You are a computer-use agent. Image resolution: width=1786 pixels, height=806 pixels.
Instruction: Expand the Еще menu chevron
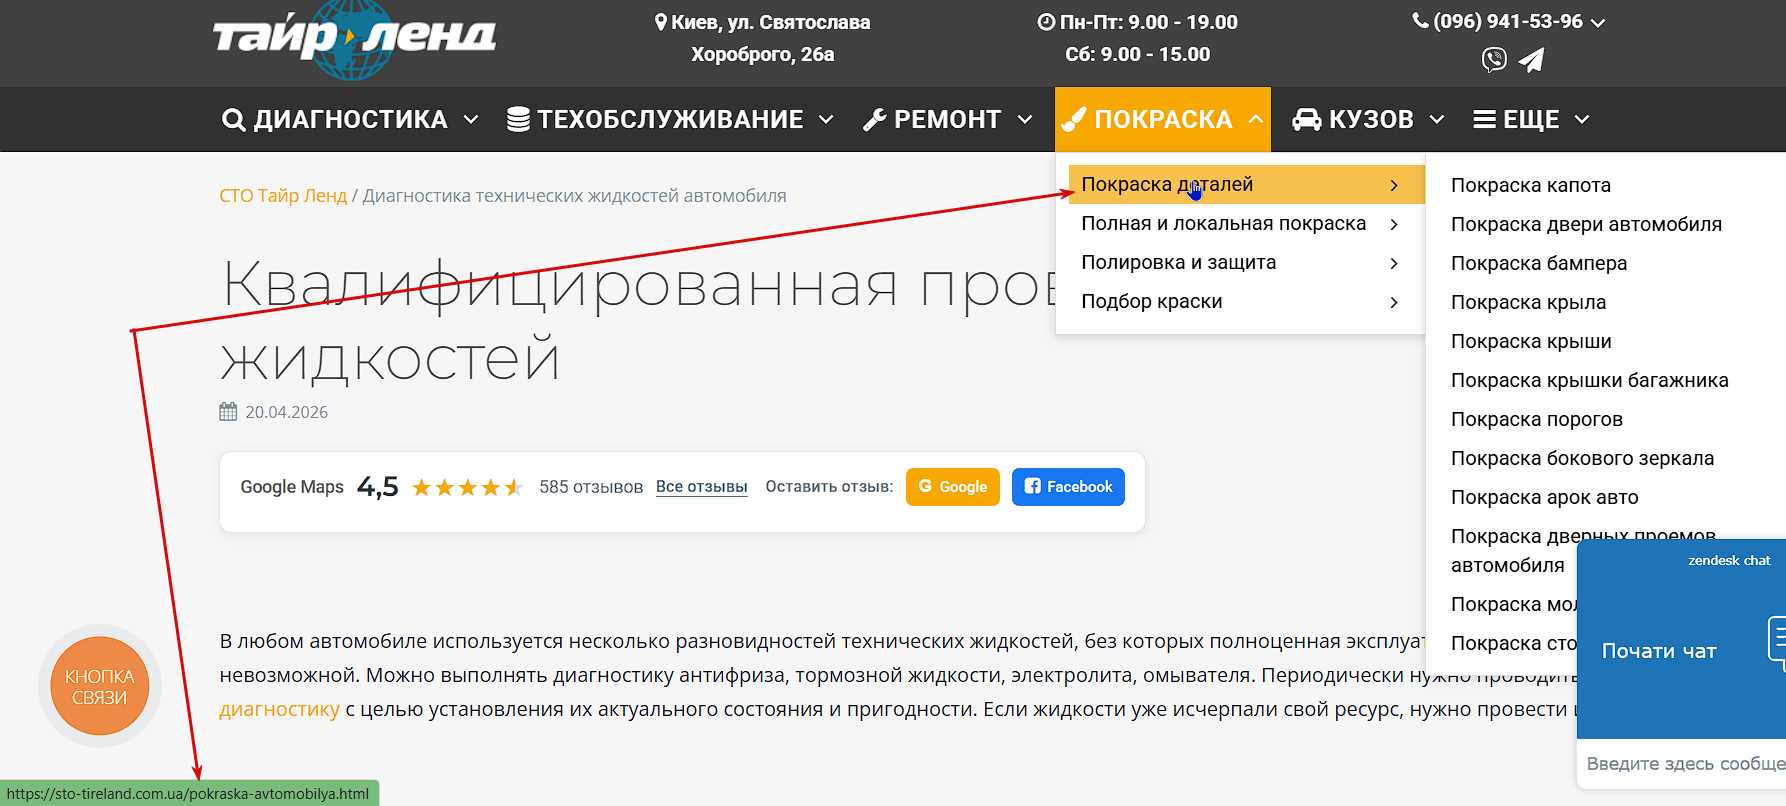coord(1582,120)
